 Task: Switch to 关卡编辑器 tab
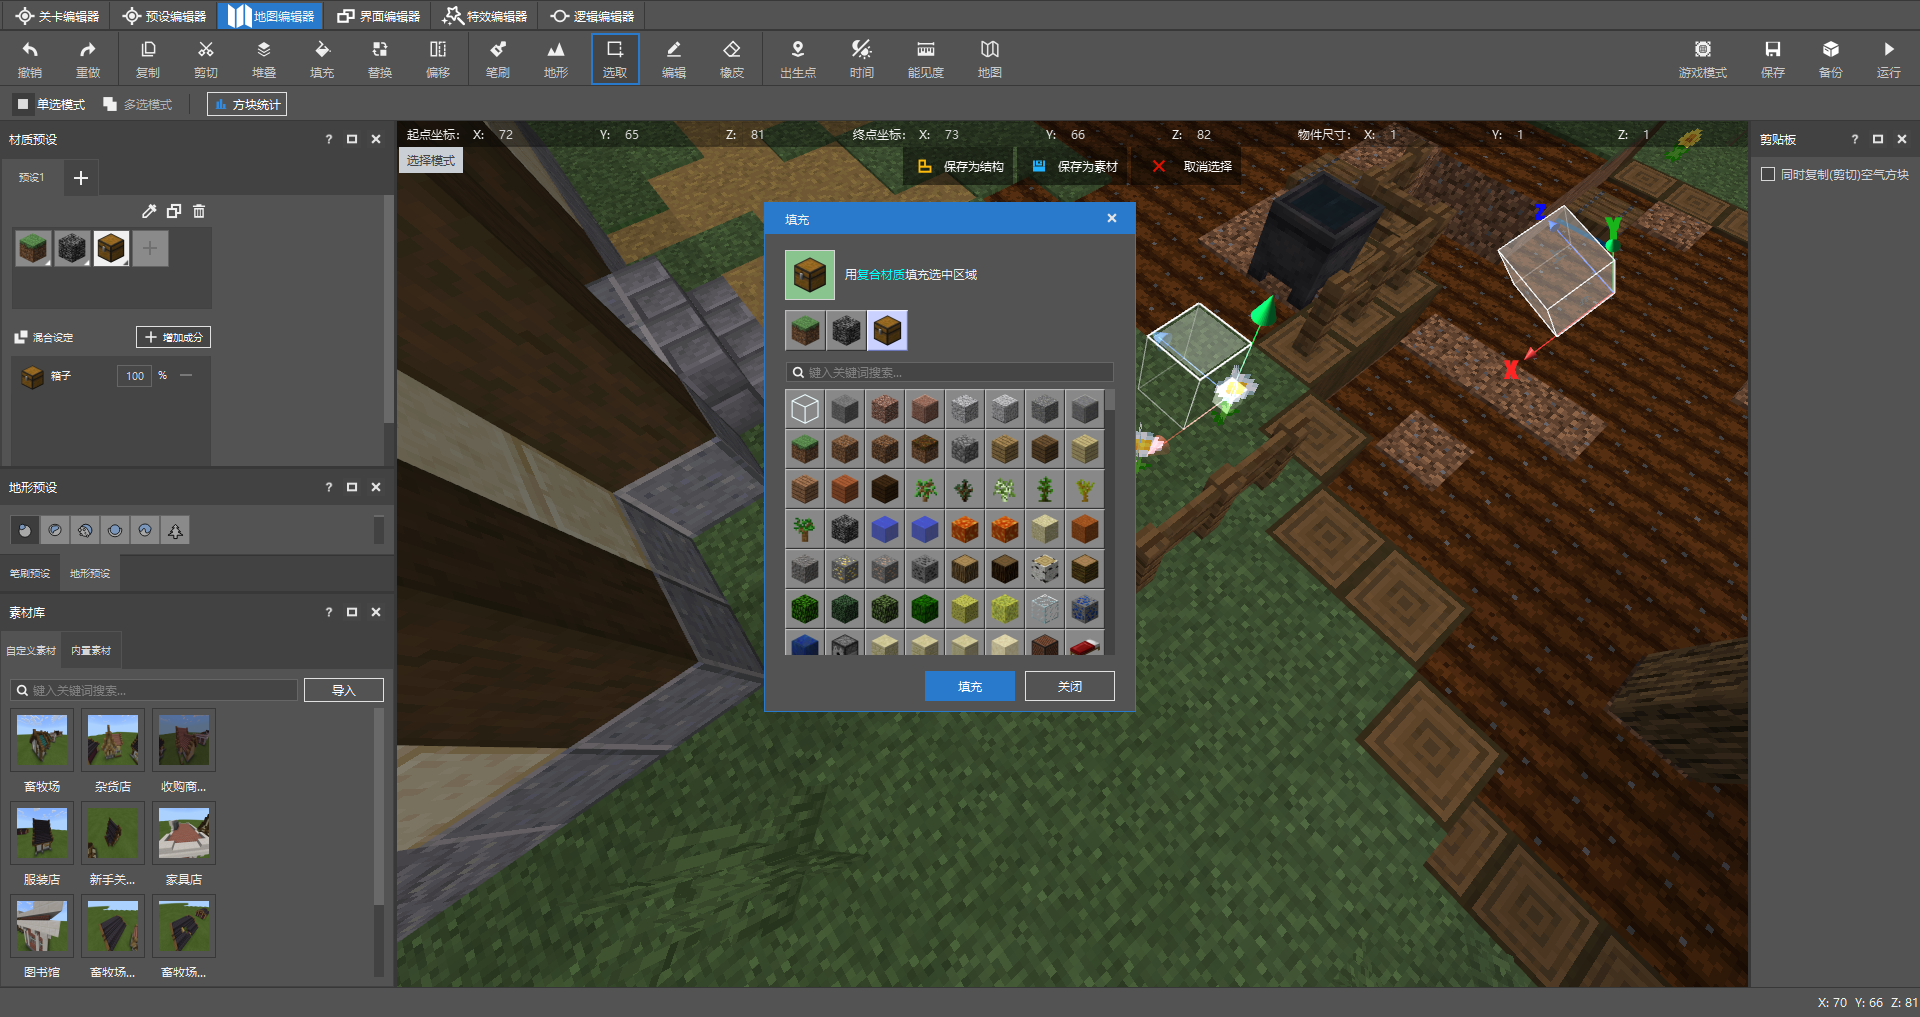tap(57, 16)
